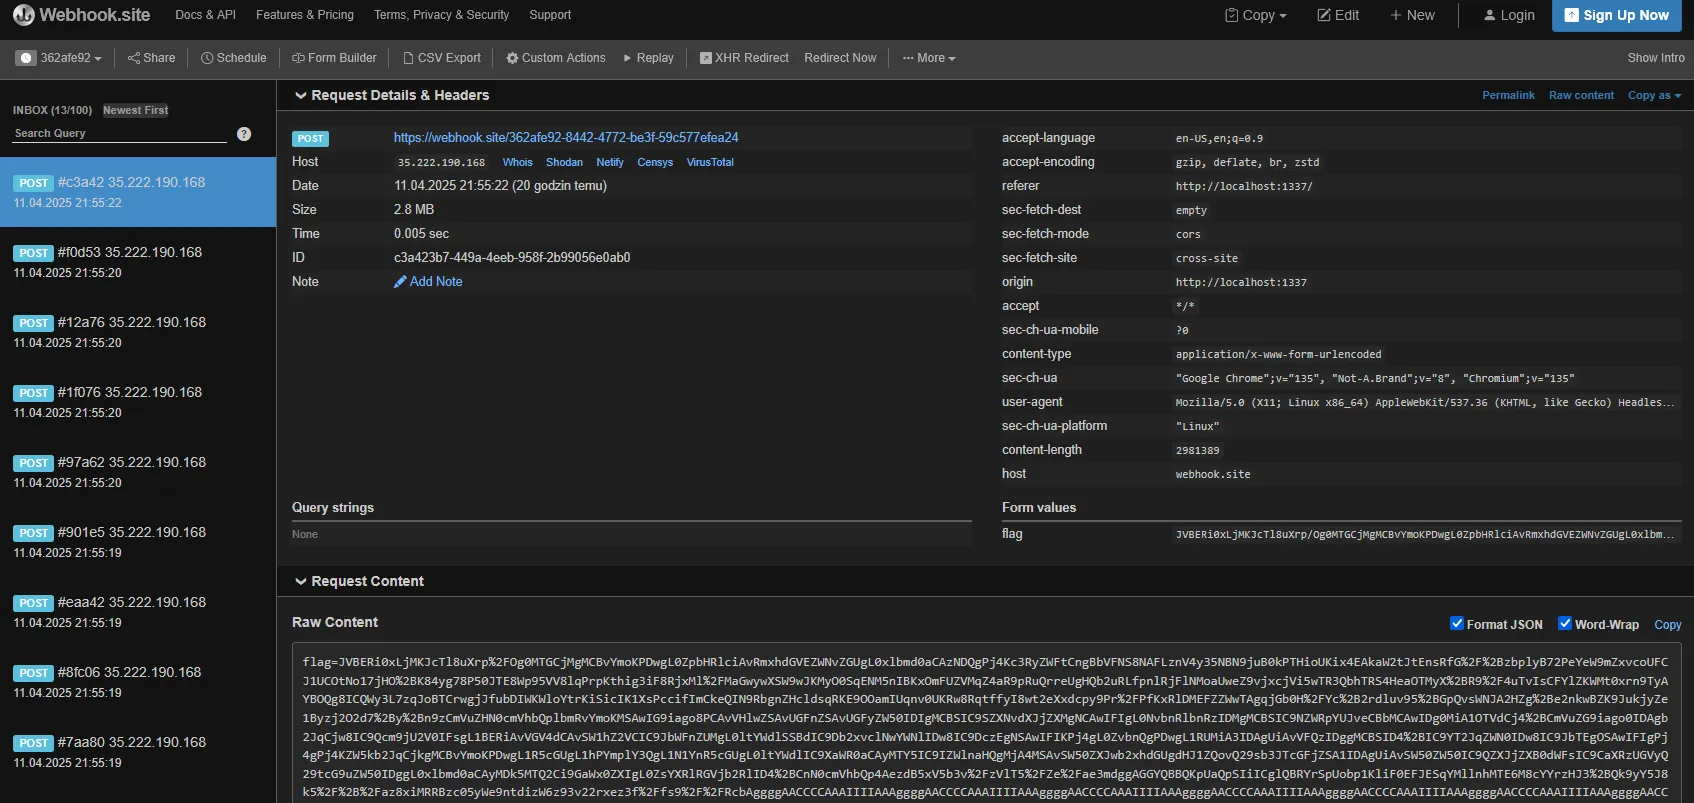Open Features & Pricing page
The width and height of the screenshot is (1694, 803).
tap(305, 15)
